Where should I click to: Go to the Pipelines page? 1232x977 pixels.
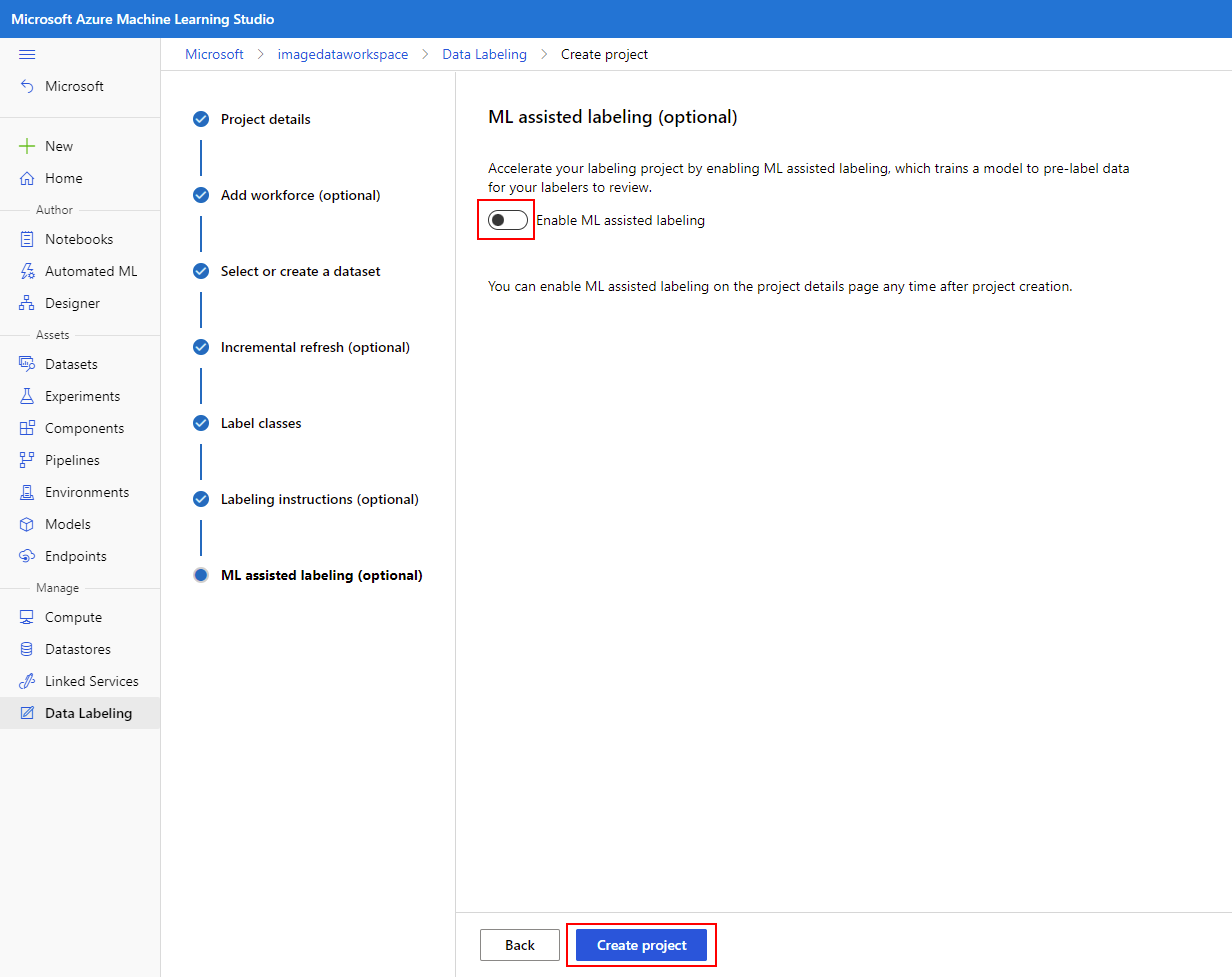(x=80, y=460)
